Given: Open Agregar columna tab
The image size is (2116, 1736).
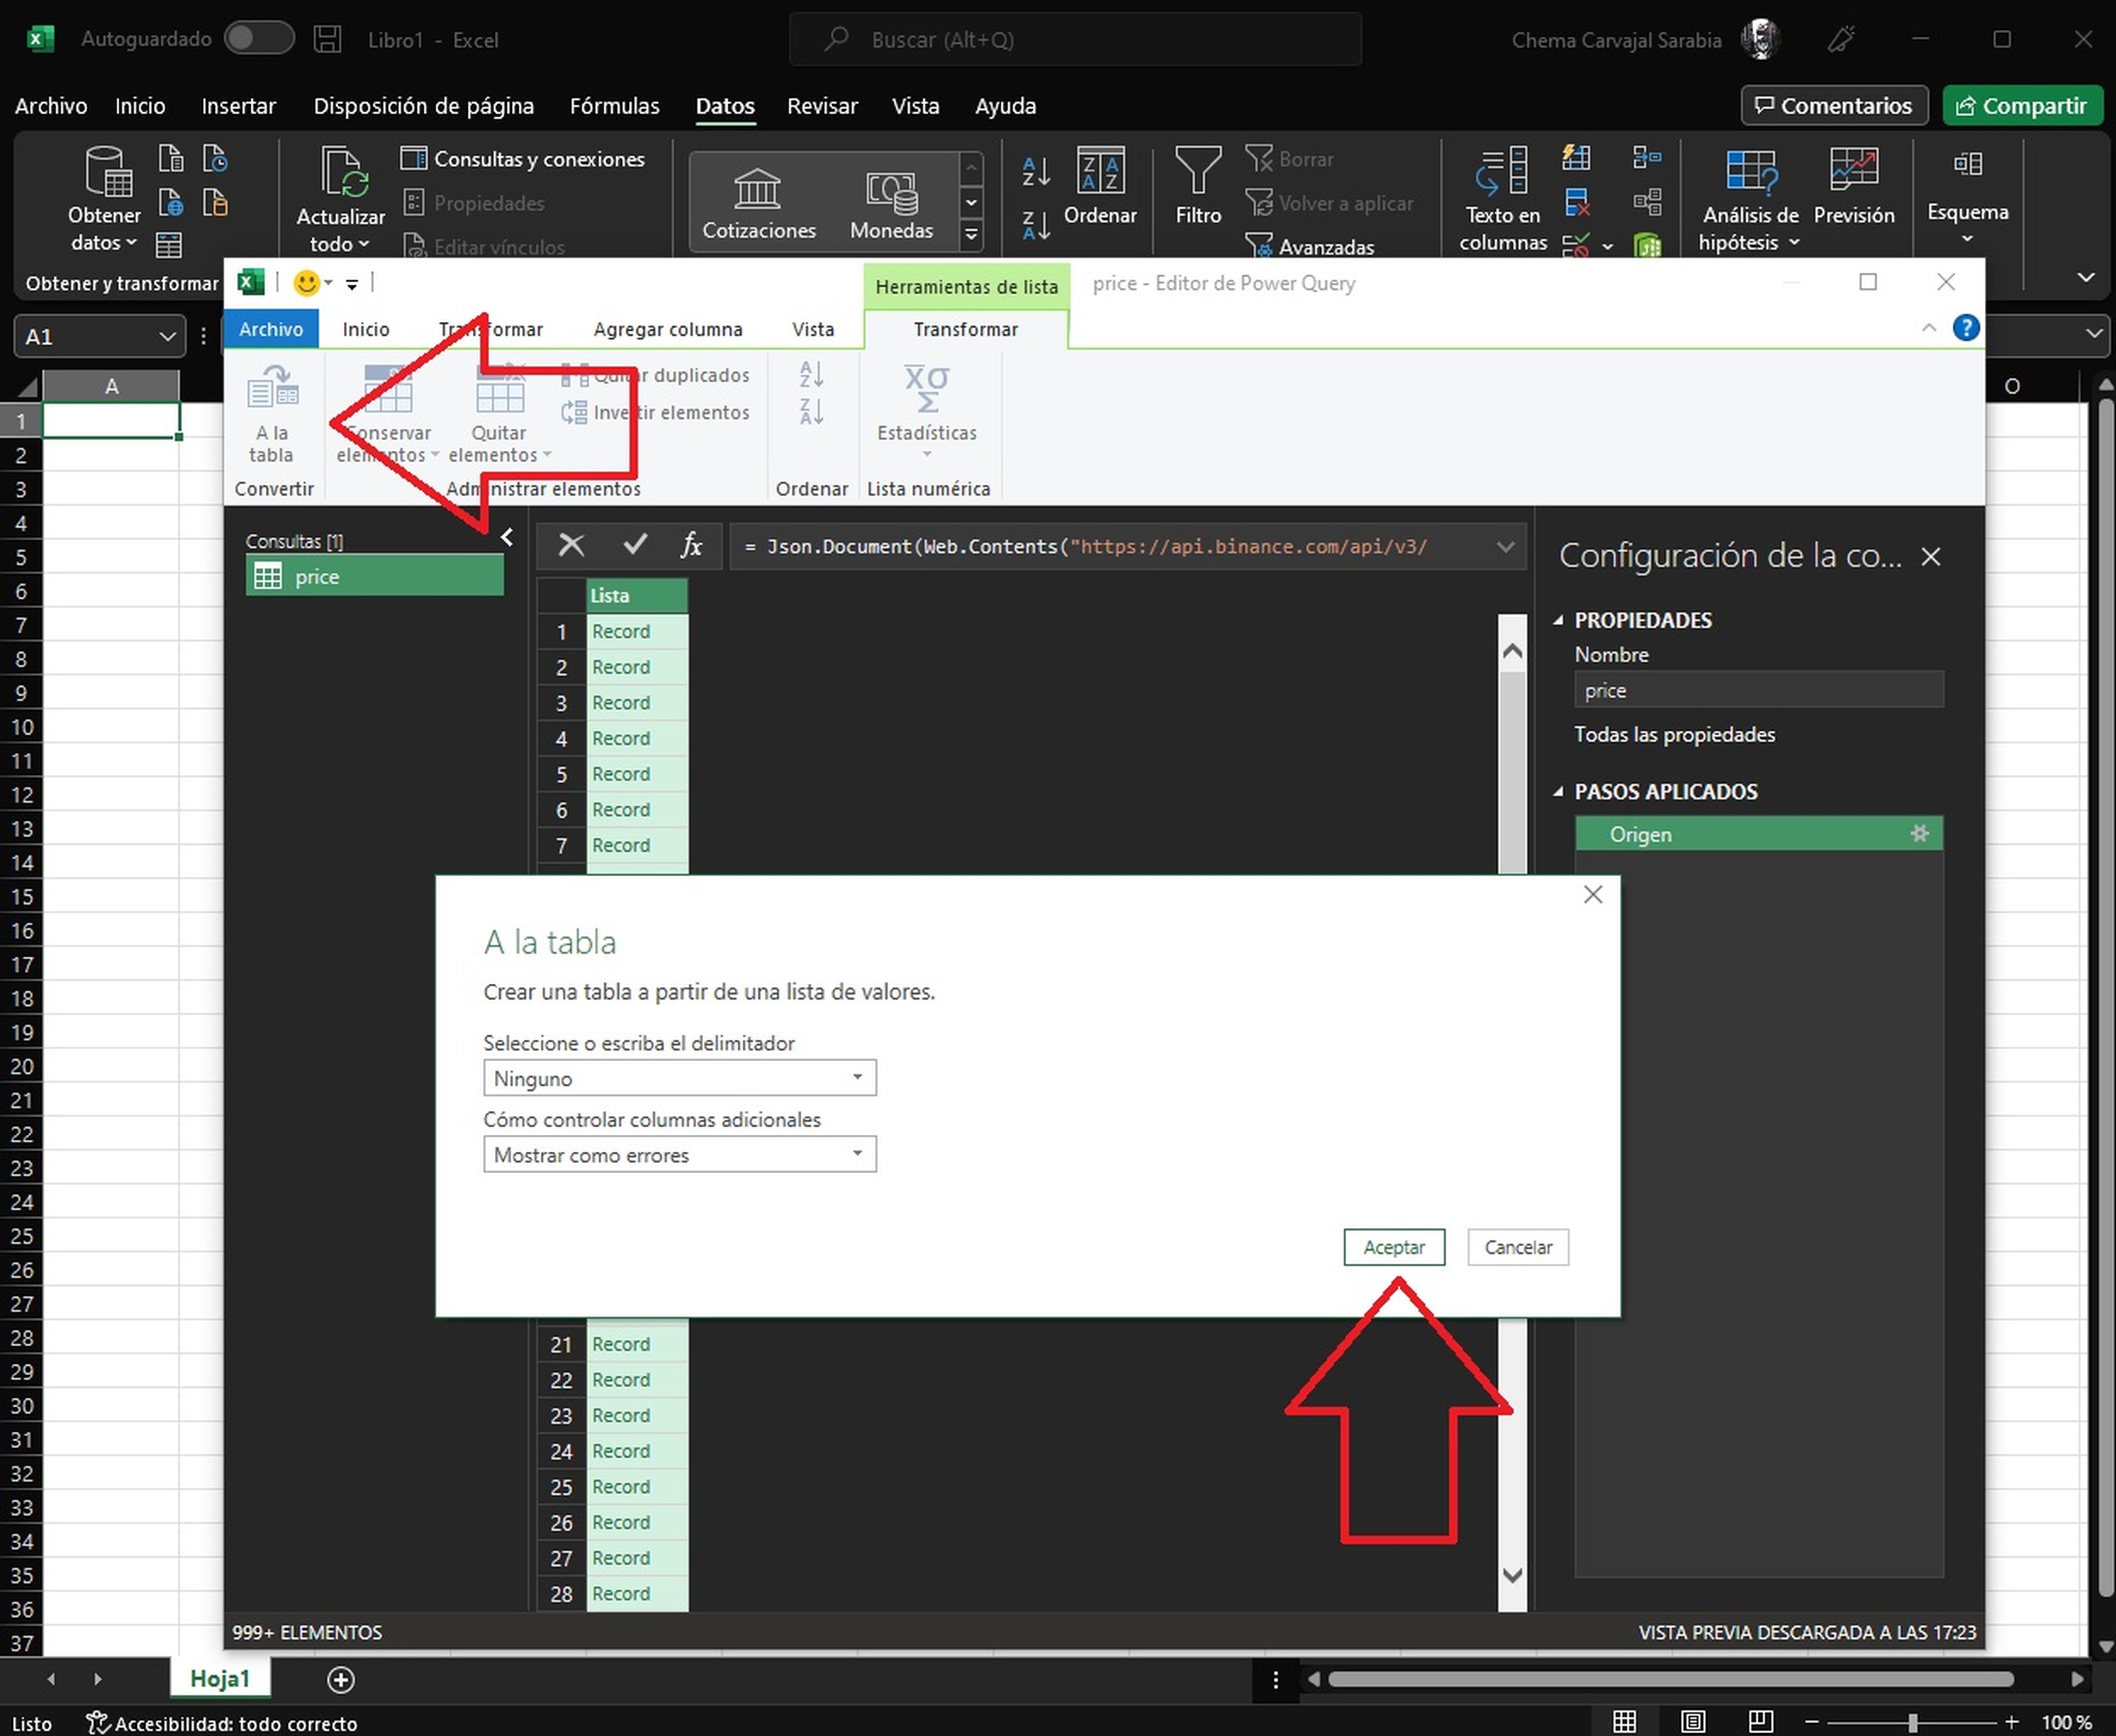Looking at the screenshot, I should point(668,329).
